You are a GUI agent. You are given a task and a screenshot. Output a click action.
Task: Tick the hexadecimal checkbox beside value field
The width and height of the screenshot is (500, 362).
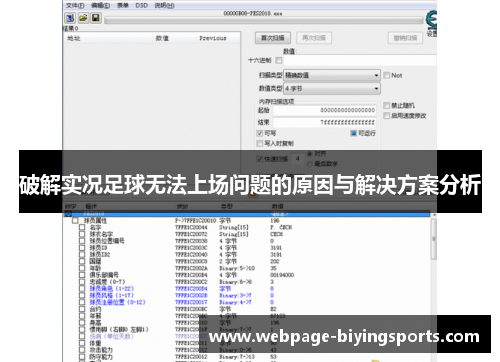(279, 60)
